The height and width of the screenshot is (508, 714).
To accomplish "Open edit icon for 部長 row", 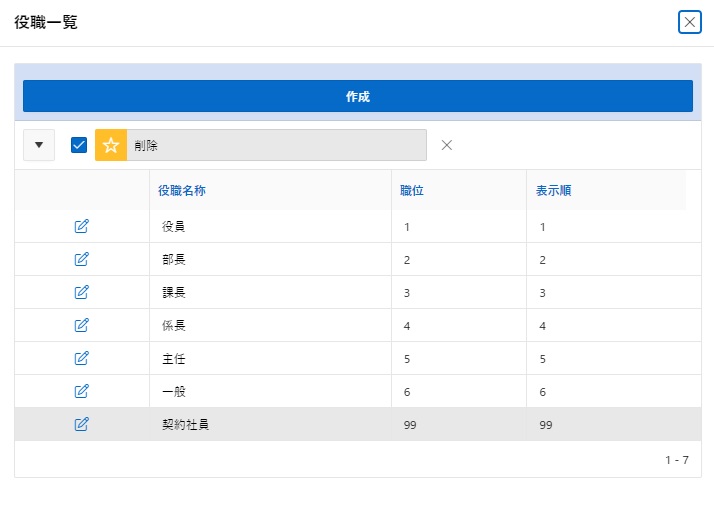I will (x=82, y=259).
